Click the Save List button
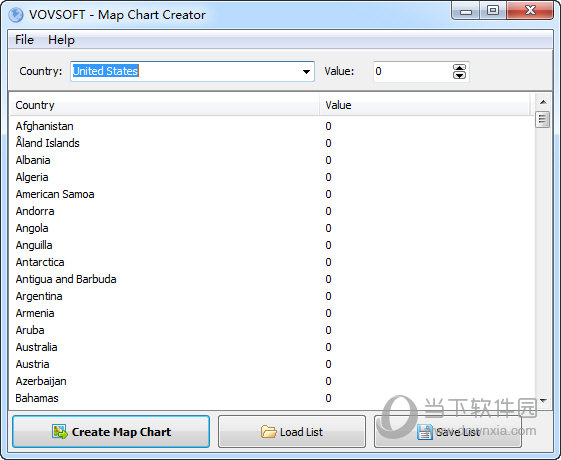Image resolution: width=561 pixels, height=460 pixels. 448,432
